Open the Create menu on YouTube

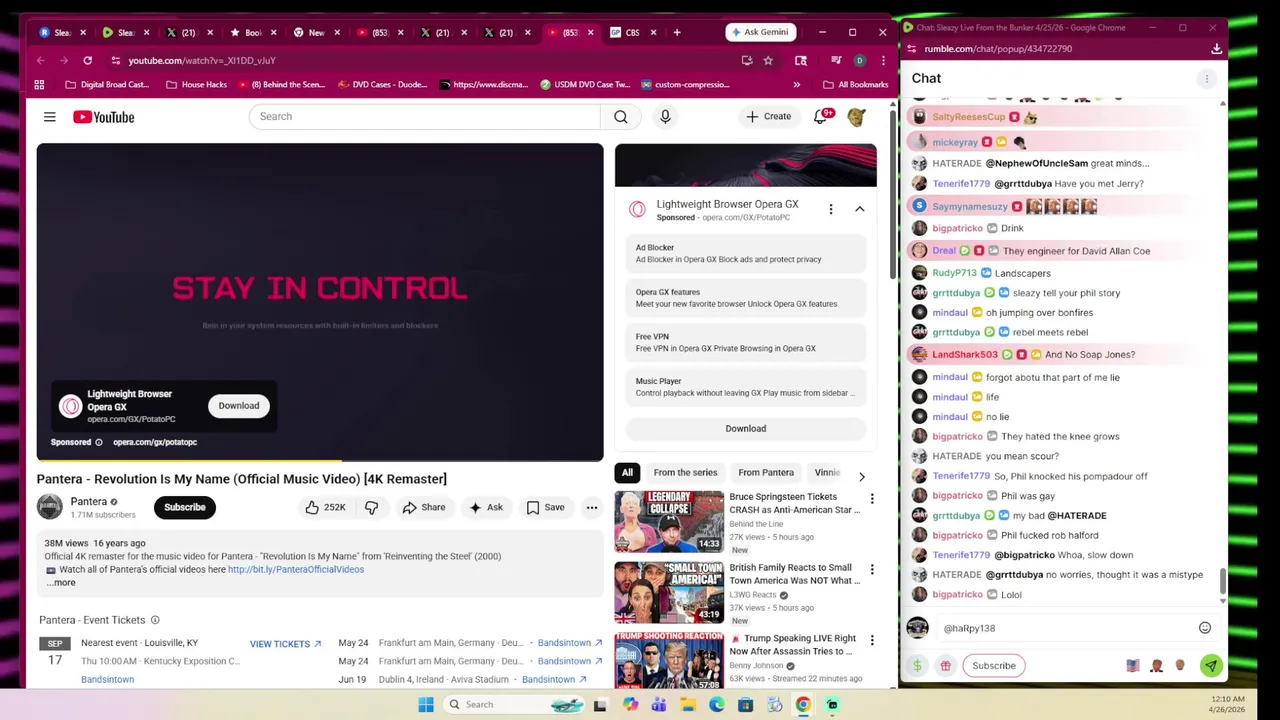(x=768, y=117)
